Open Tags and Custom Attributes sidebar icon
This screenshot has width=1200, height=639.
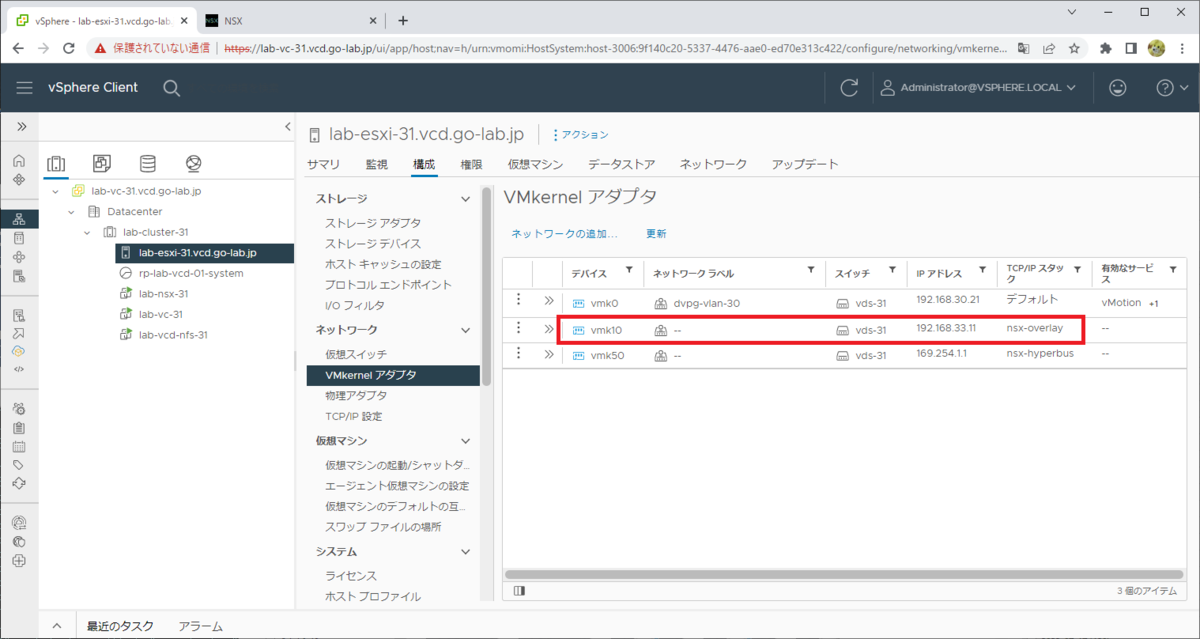click(x=19, y=465)
